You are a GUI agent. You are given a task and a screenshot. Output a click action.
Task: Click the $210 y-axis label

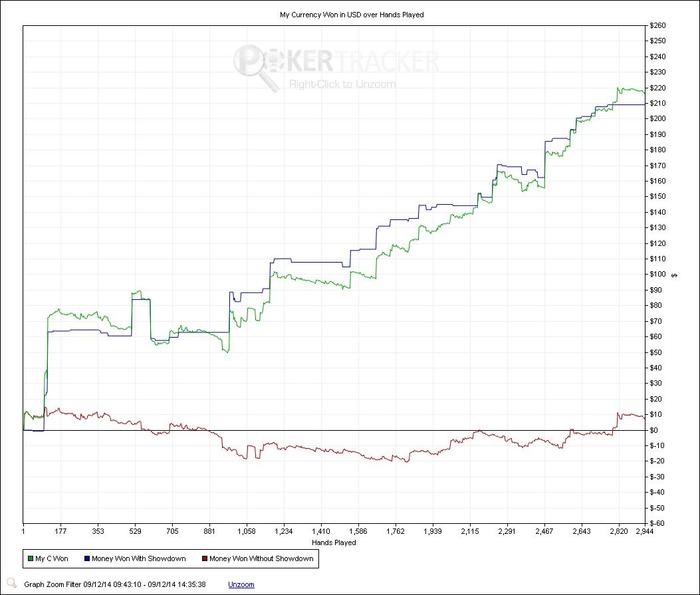tap(656, 103)
